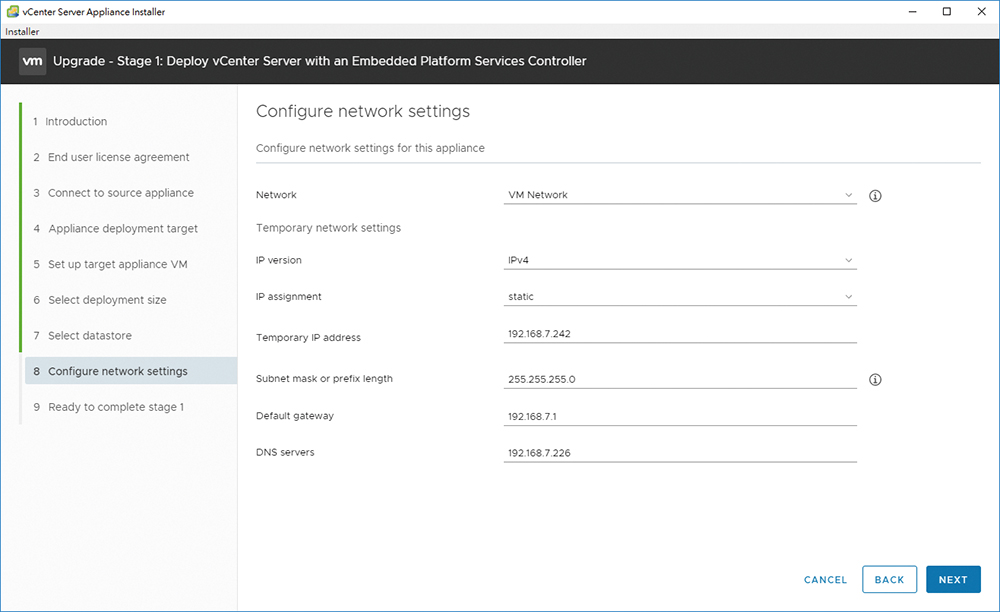1000x612 pixels.
Task: Click the 'DNS servers' label
Action: point(285,452)
